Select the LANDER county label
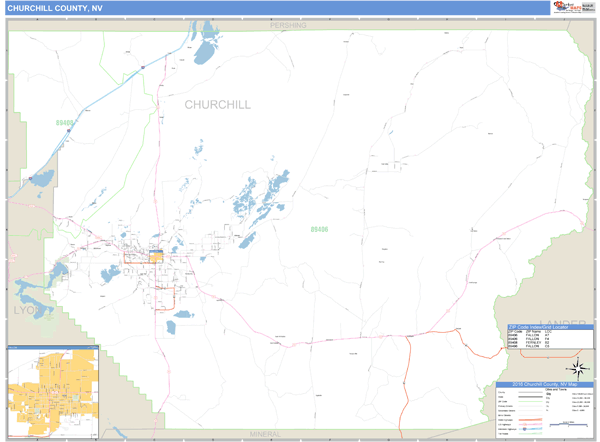 coord(555,322)
